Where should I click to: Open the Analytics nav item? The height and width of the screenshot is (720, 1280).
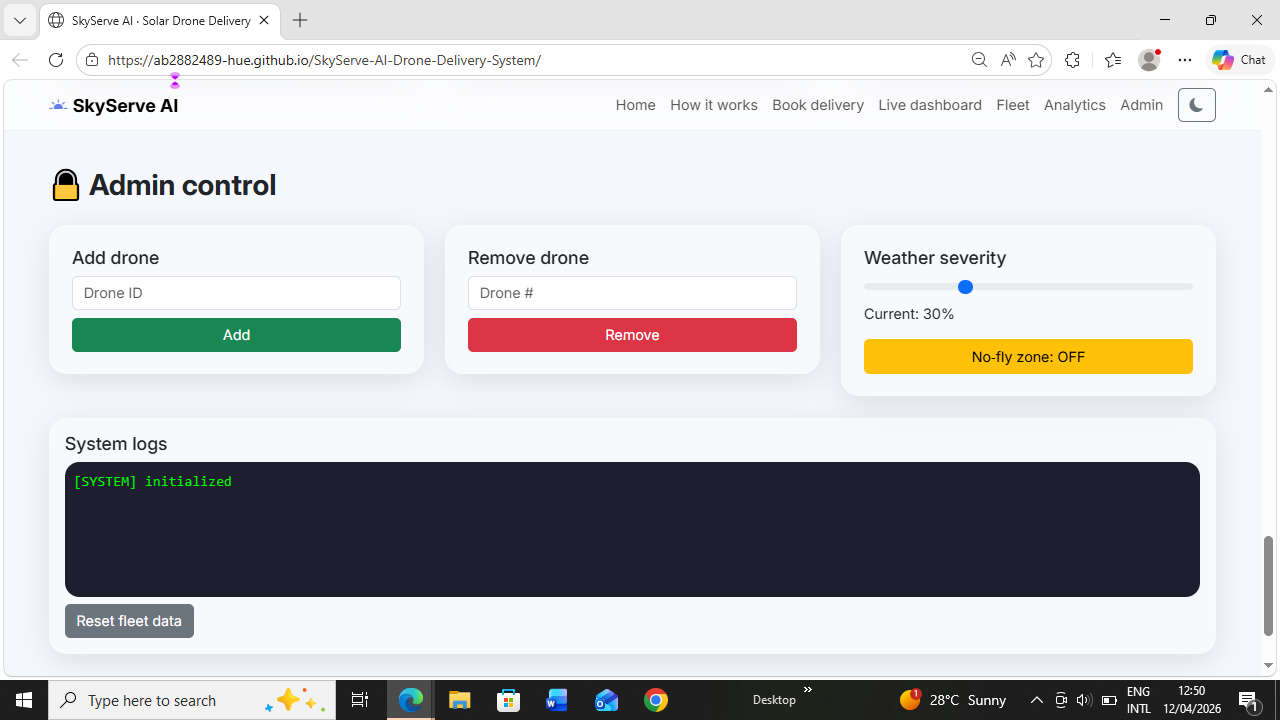1075,105
